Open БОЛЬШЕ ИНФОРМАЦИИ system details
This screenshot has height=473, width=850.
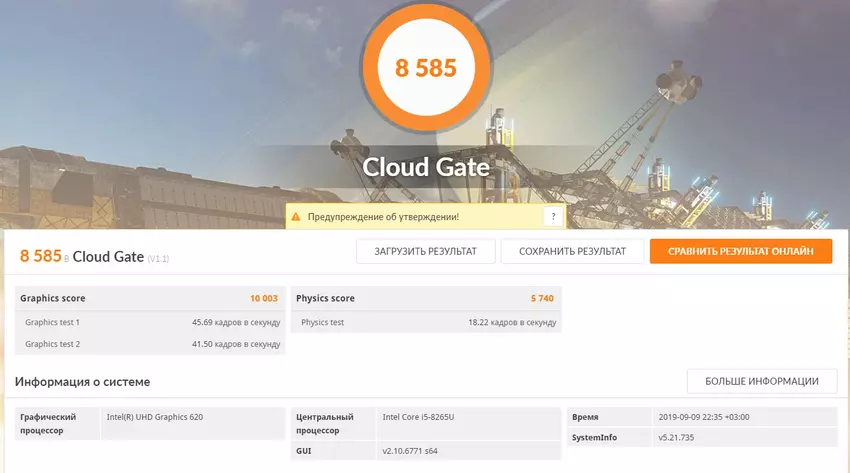point(761,381)
